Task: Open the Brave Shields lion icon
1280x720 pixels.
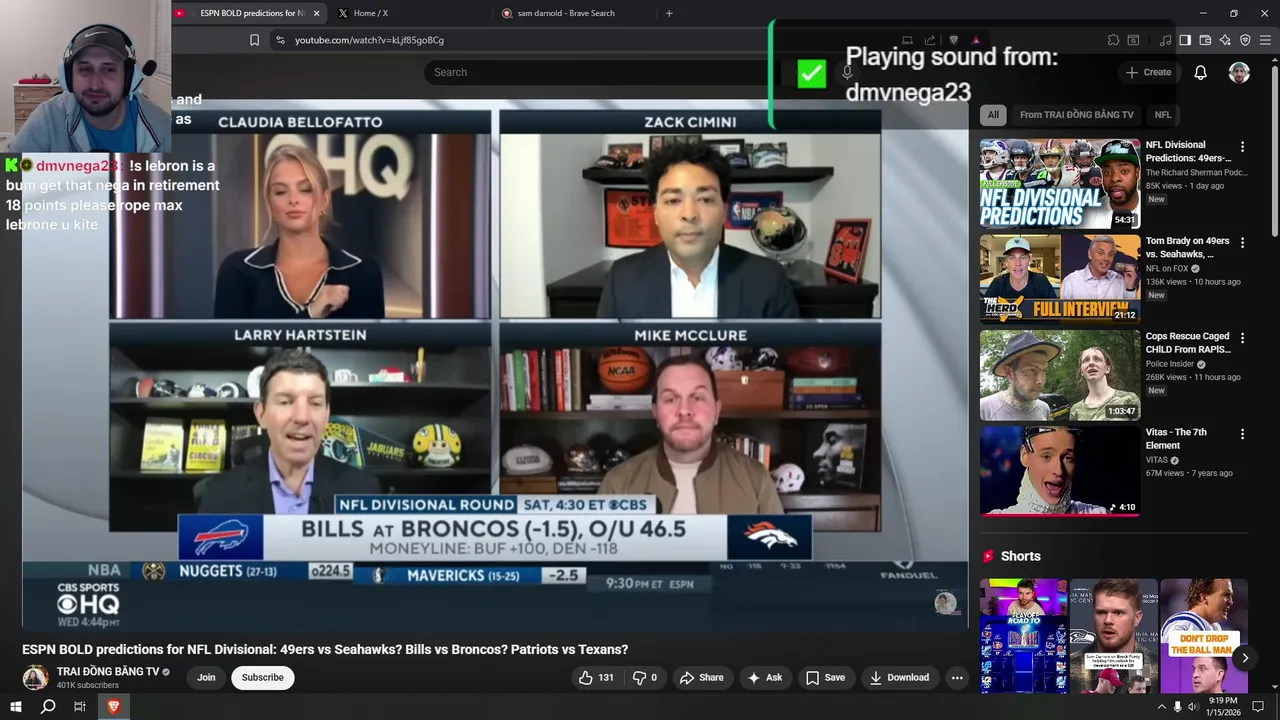Action: 953,40
